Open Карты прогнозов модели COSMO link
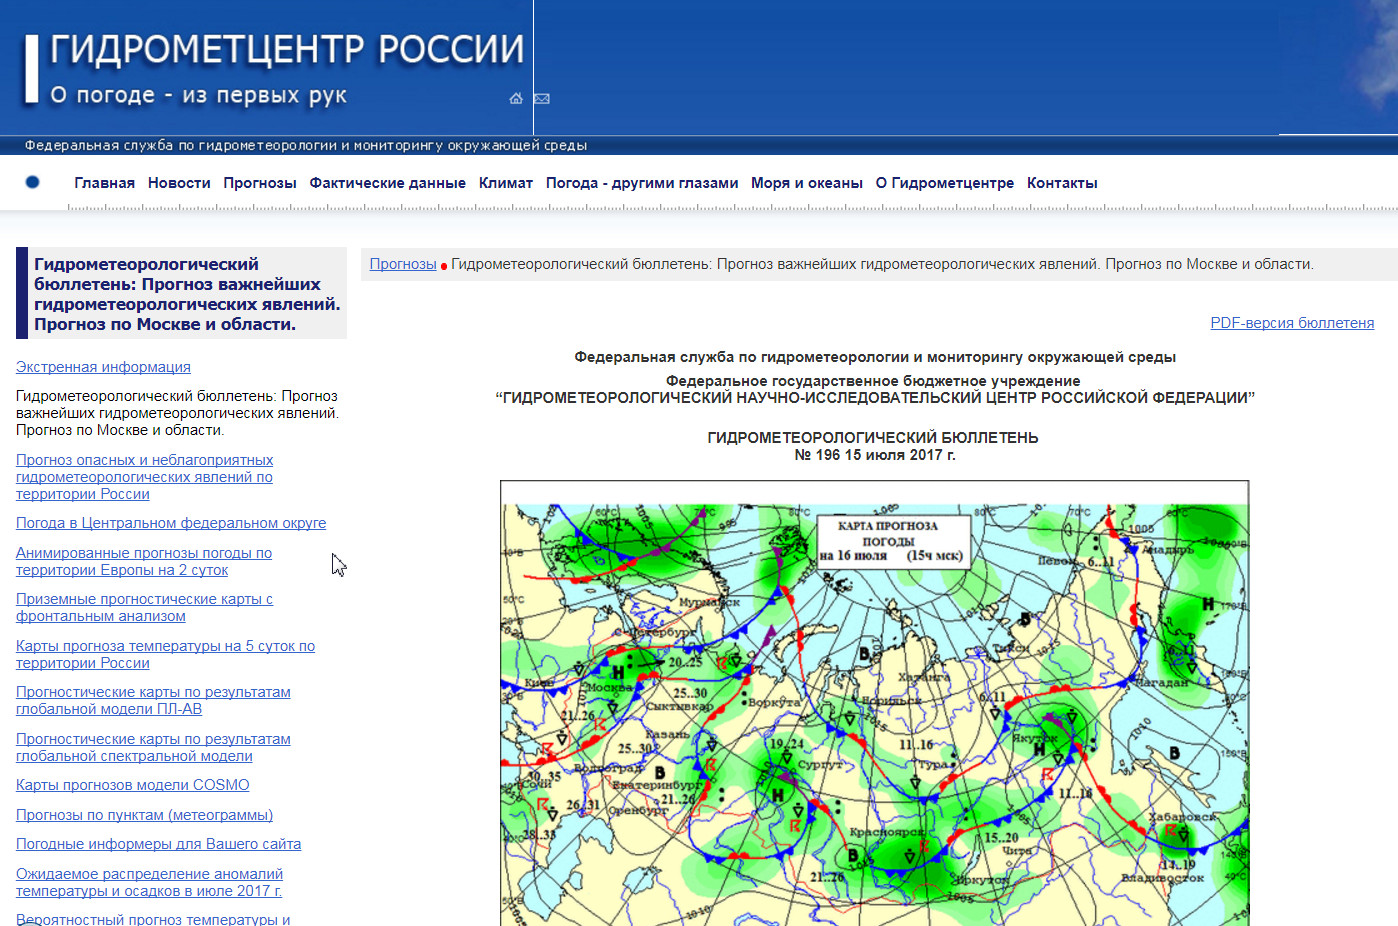Image resolution: width=1398 pixels, height=926 pixels. pyautogui.click(x=133, y=785)
